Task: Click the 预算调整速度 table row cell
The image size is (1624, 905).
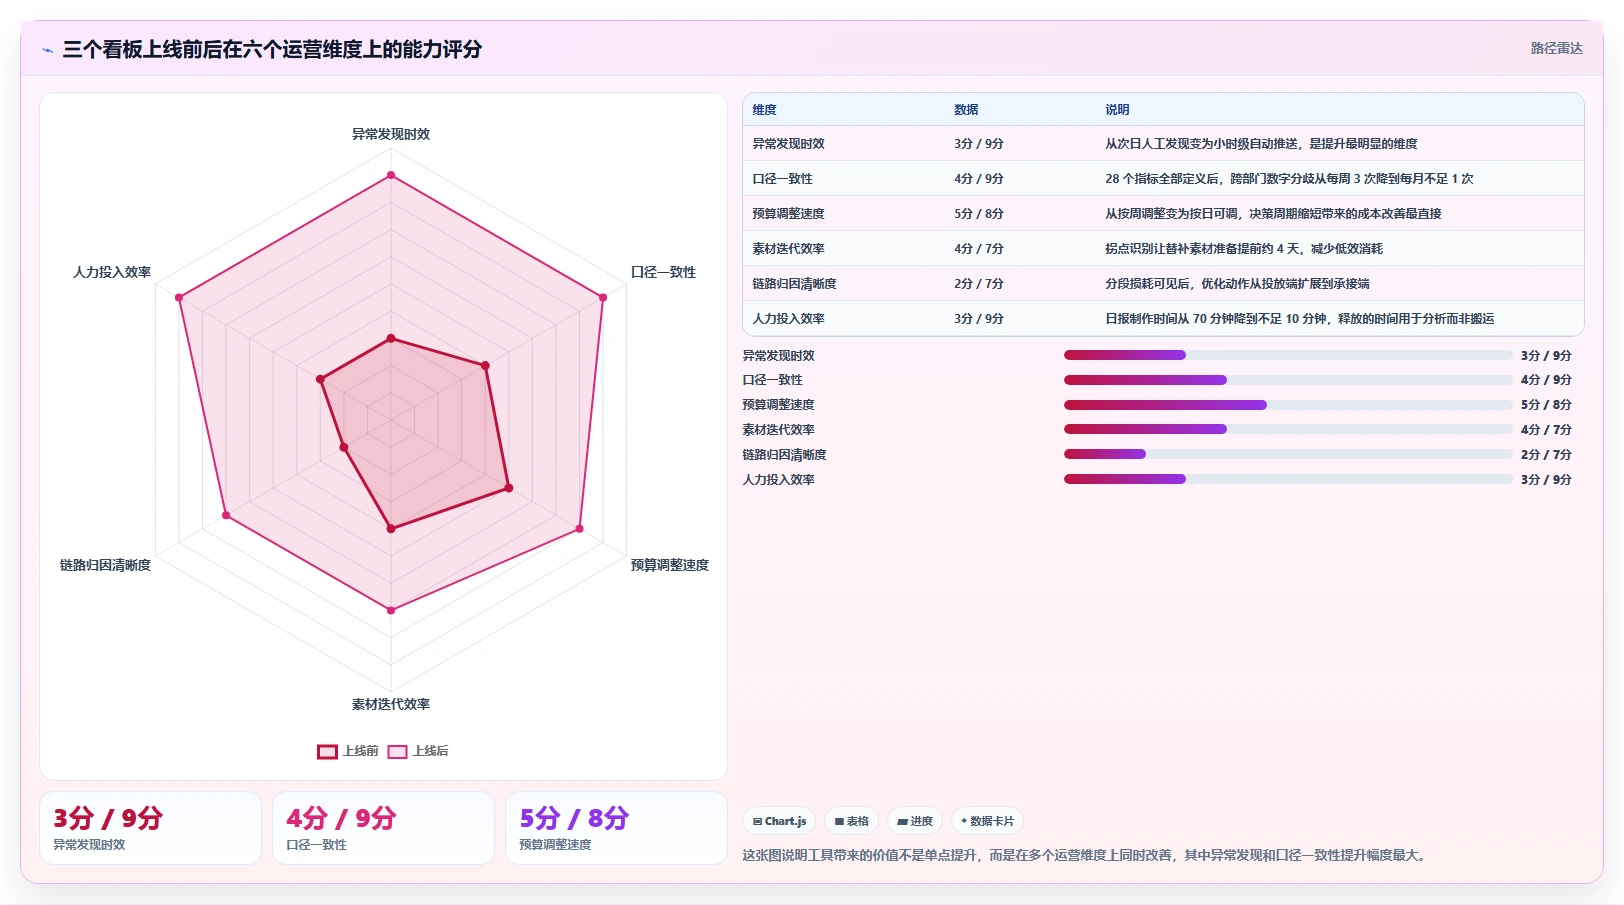Action: pyautogui.click(x=788, y=214)
